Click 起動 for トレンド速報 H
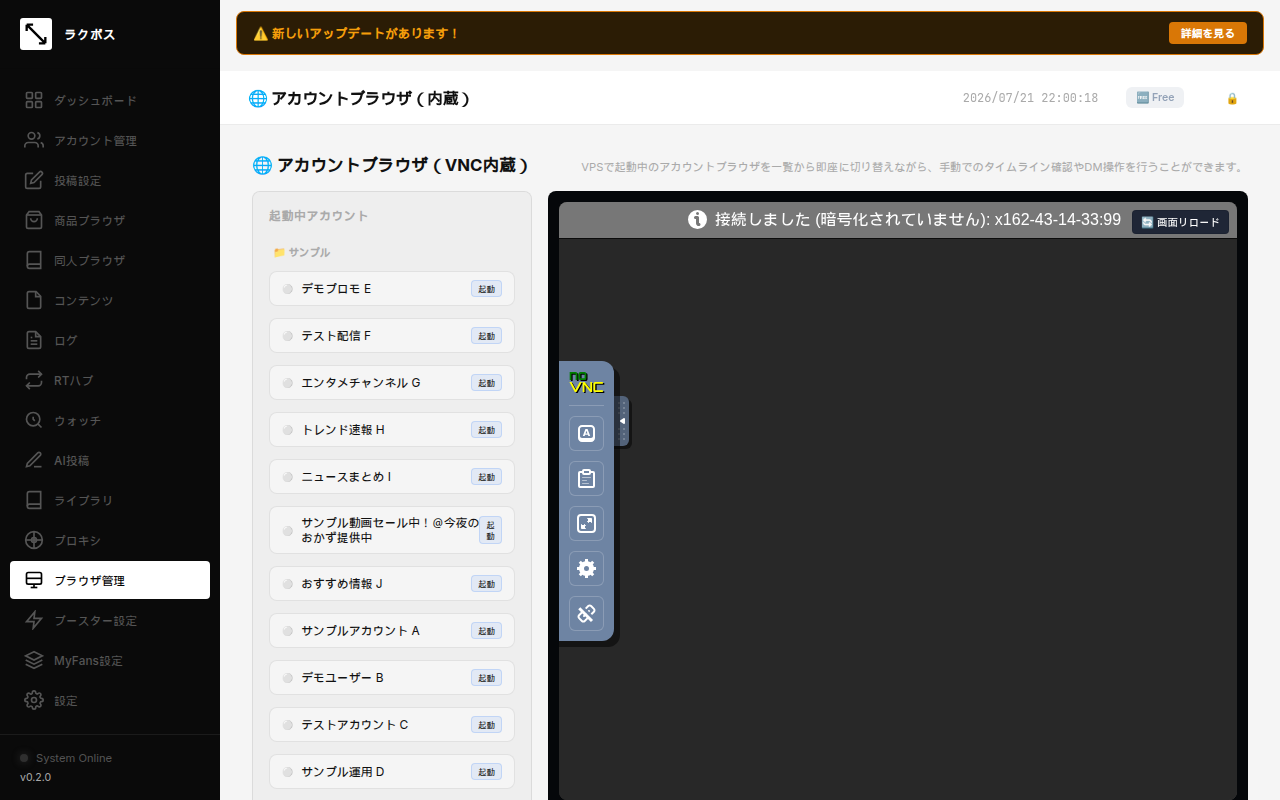Image resolution: width=1280 pixels, height=800 pixels. (x=487, y=430)
